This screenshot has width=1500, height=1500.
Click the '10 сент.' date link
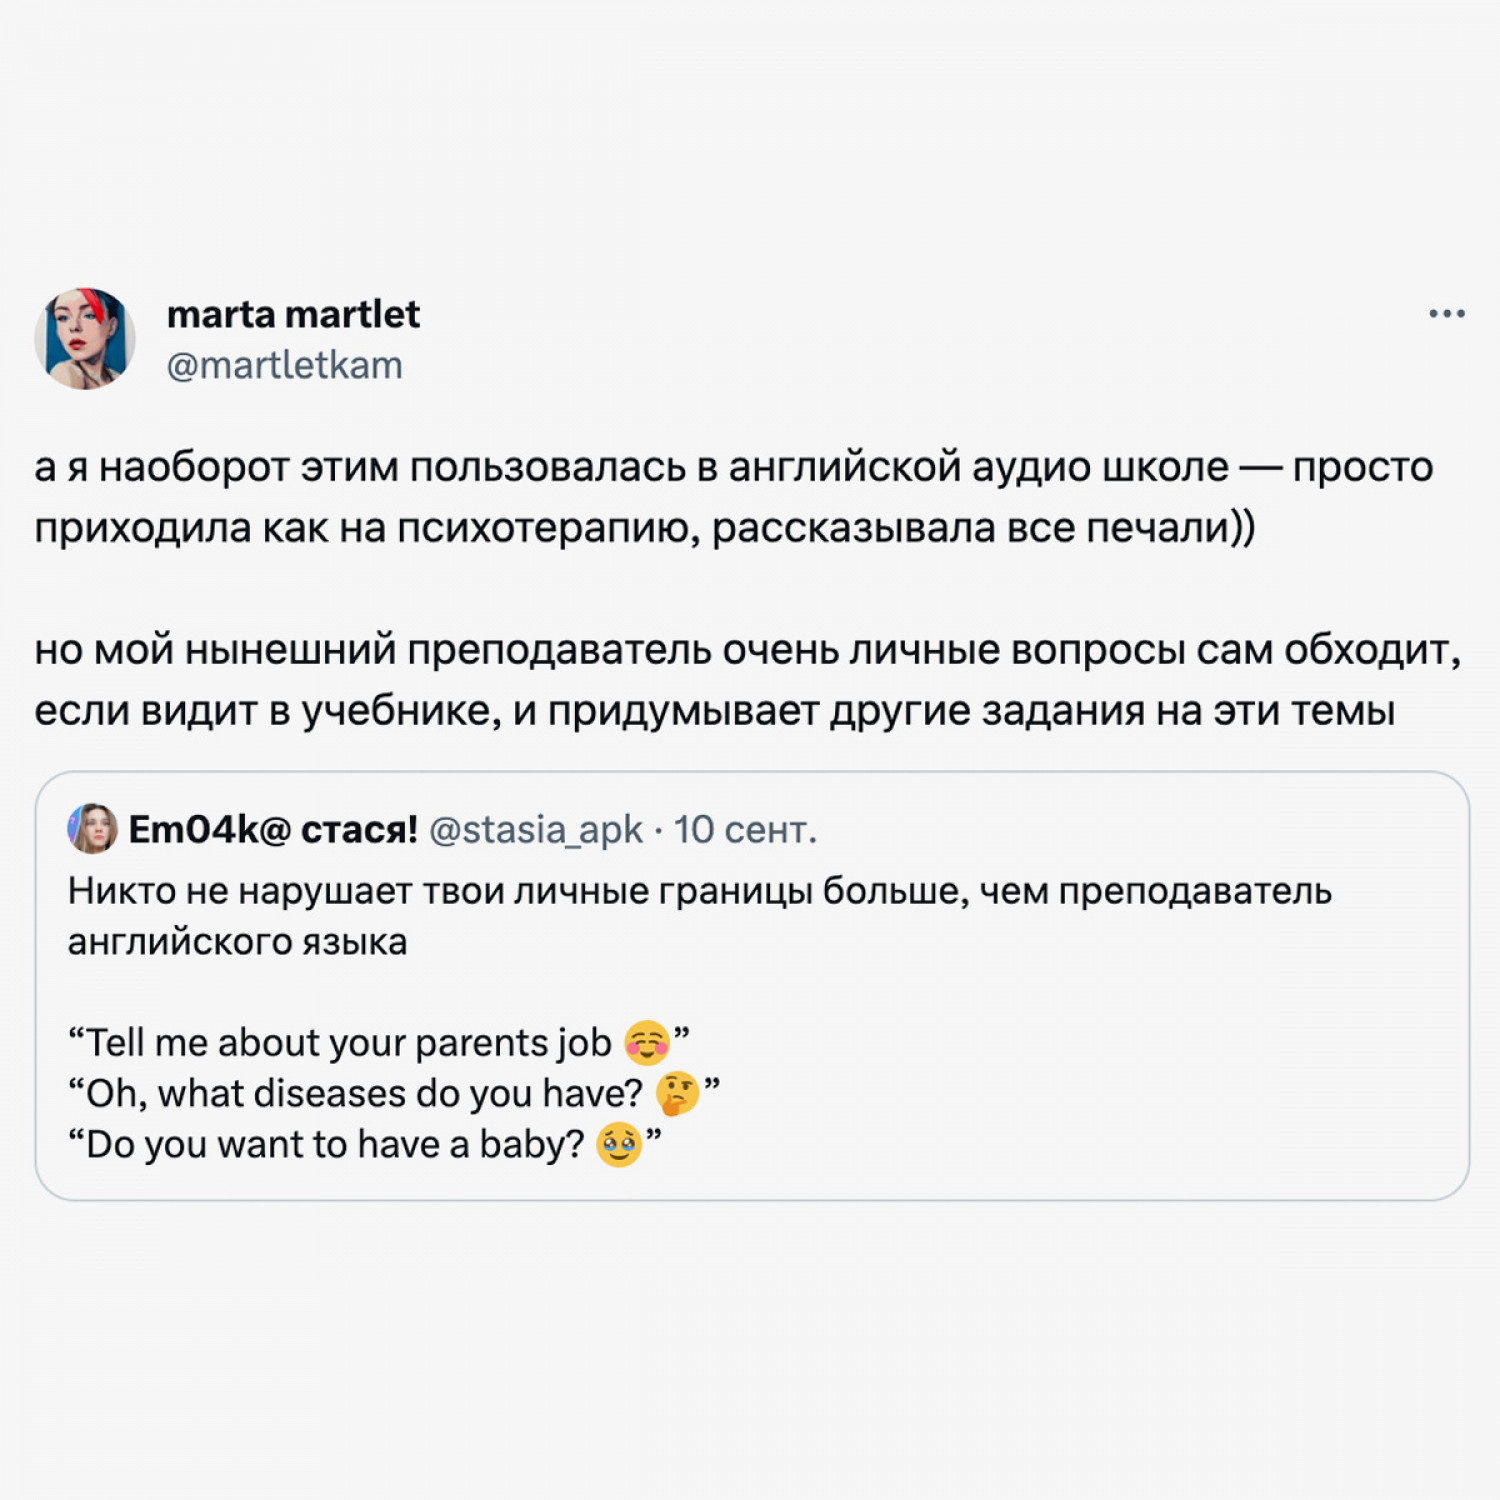pos(745,829)
